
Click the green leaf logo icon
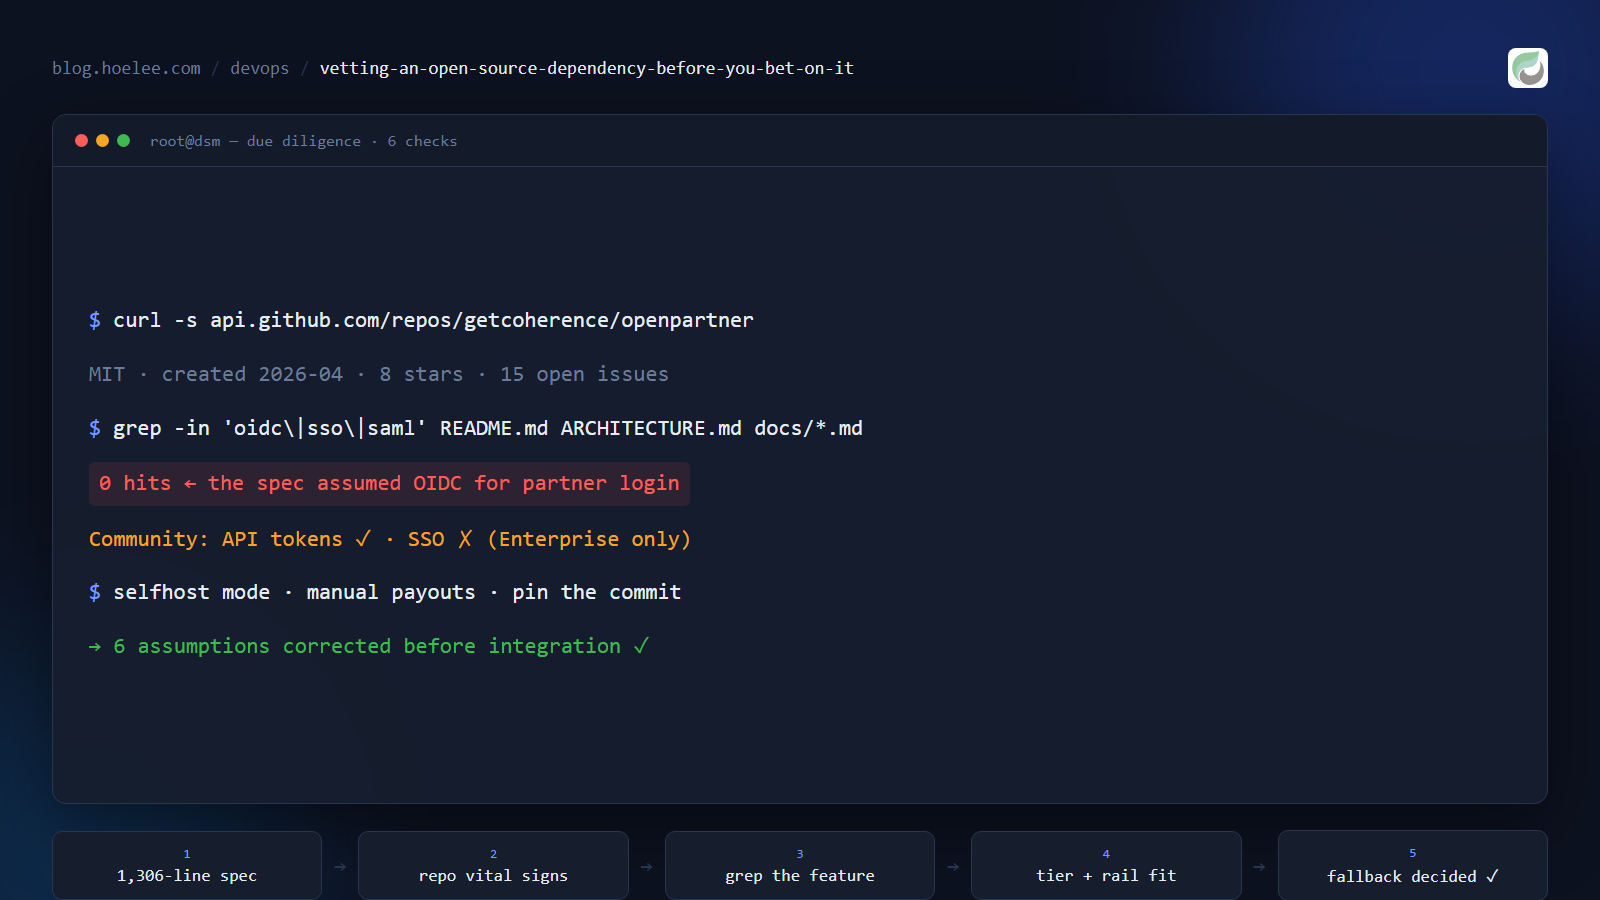tap(1527, 68)
